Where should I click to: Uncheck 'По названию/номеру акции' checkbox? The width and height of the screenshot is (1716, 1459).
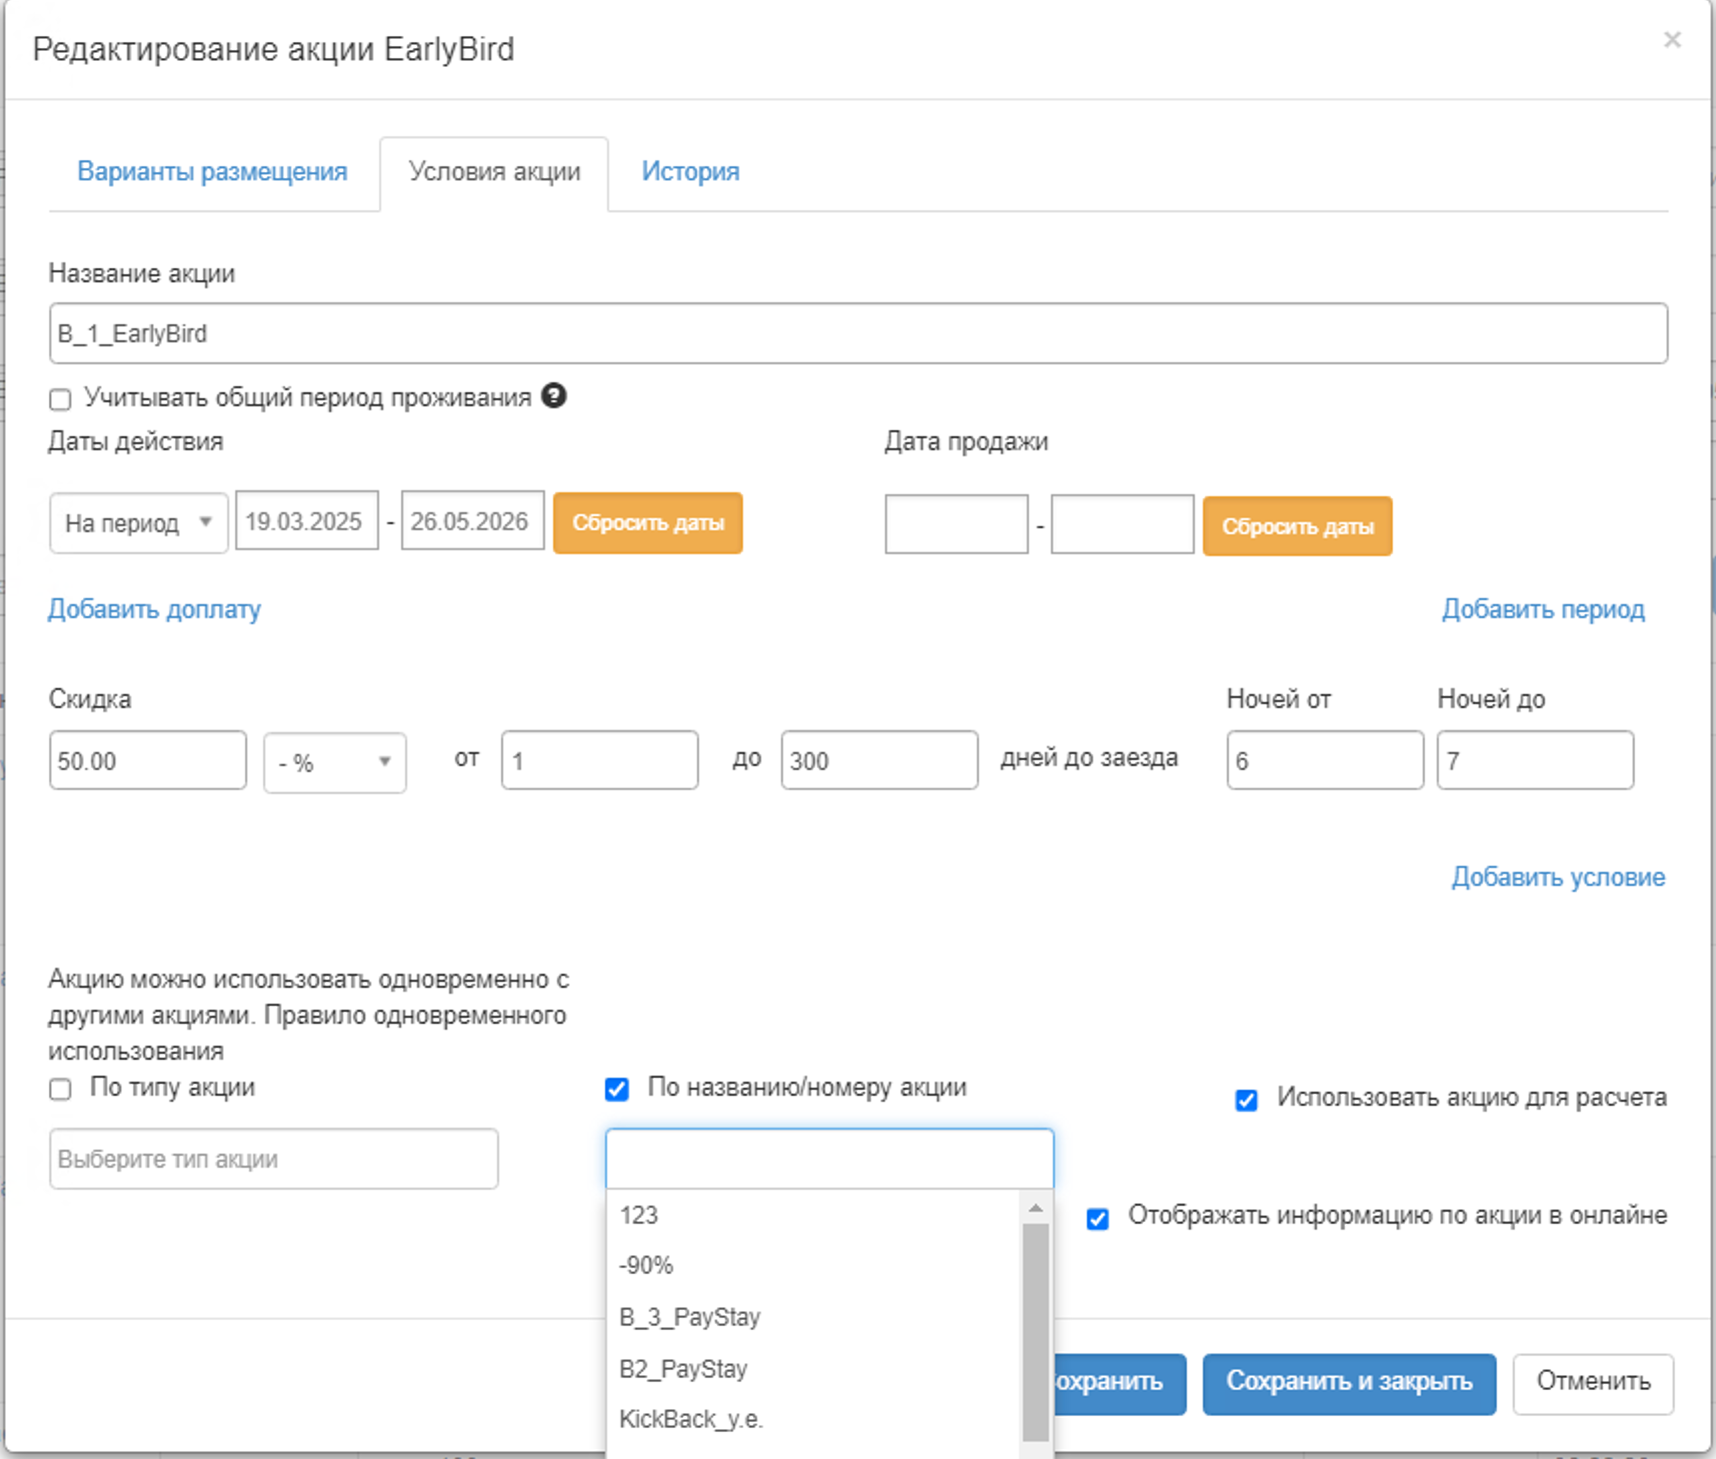click(x=617, y=1089)
